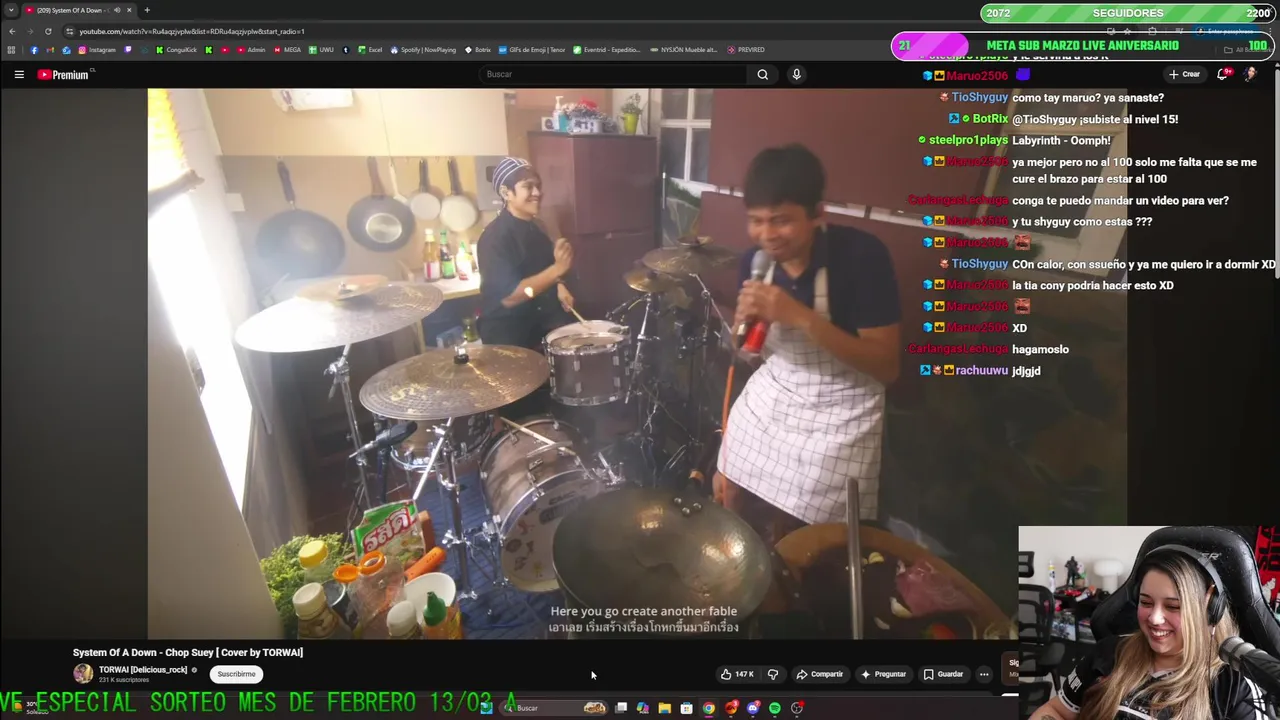Screen dimensions: 1280x720
Task: Go to the YouTube Premium home logo
Action: (x=65, y=74)
